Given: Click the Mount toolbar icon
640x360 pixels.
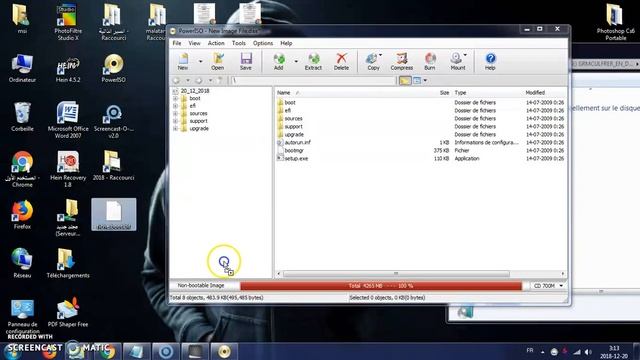Looking at the screenshot, I should (458, 61).
